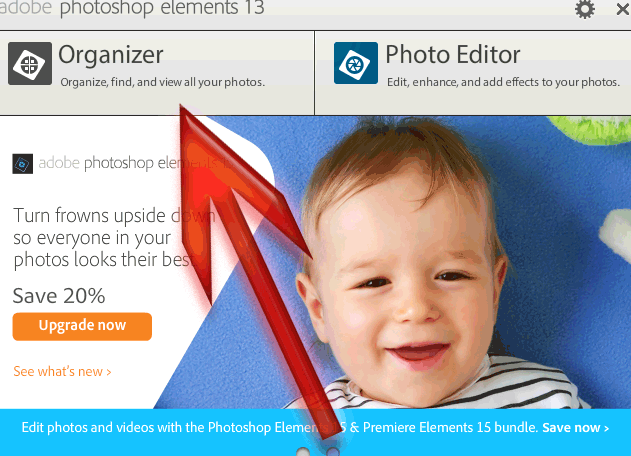Open Photo Editor via its title
The width and height of the screenshot is (631, 456).
pyautogui.click(x=453, y=55)
